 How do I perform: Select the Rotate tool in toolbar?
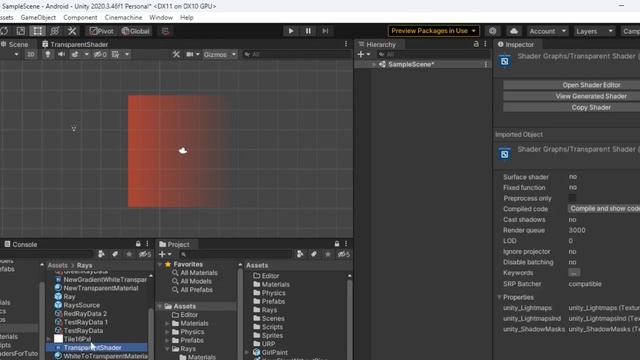(x=4, y=31)
